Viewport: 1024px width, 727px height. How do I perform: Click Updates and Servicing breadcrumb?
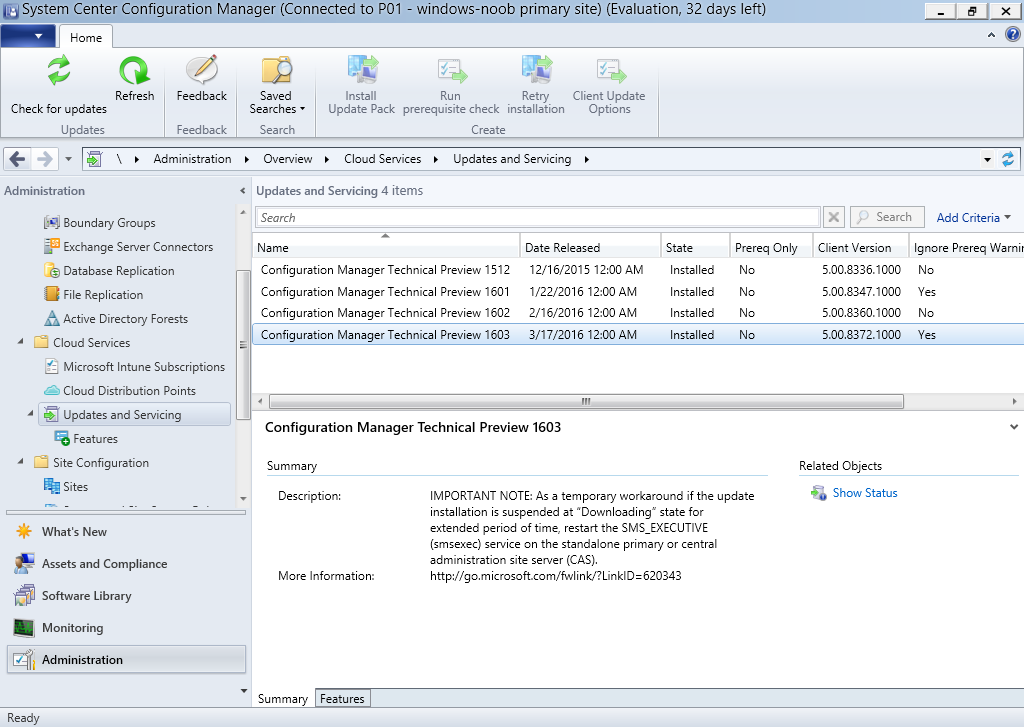(512, 159)
